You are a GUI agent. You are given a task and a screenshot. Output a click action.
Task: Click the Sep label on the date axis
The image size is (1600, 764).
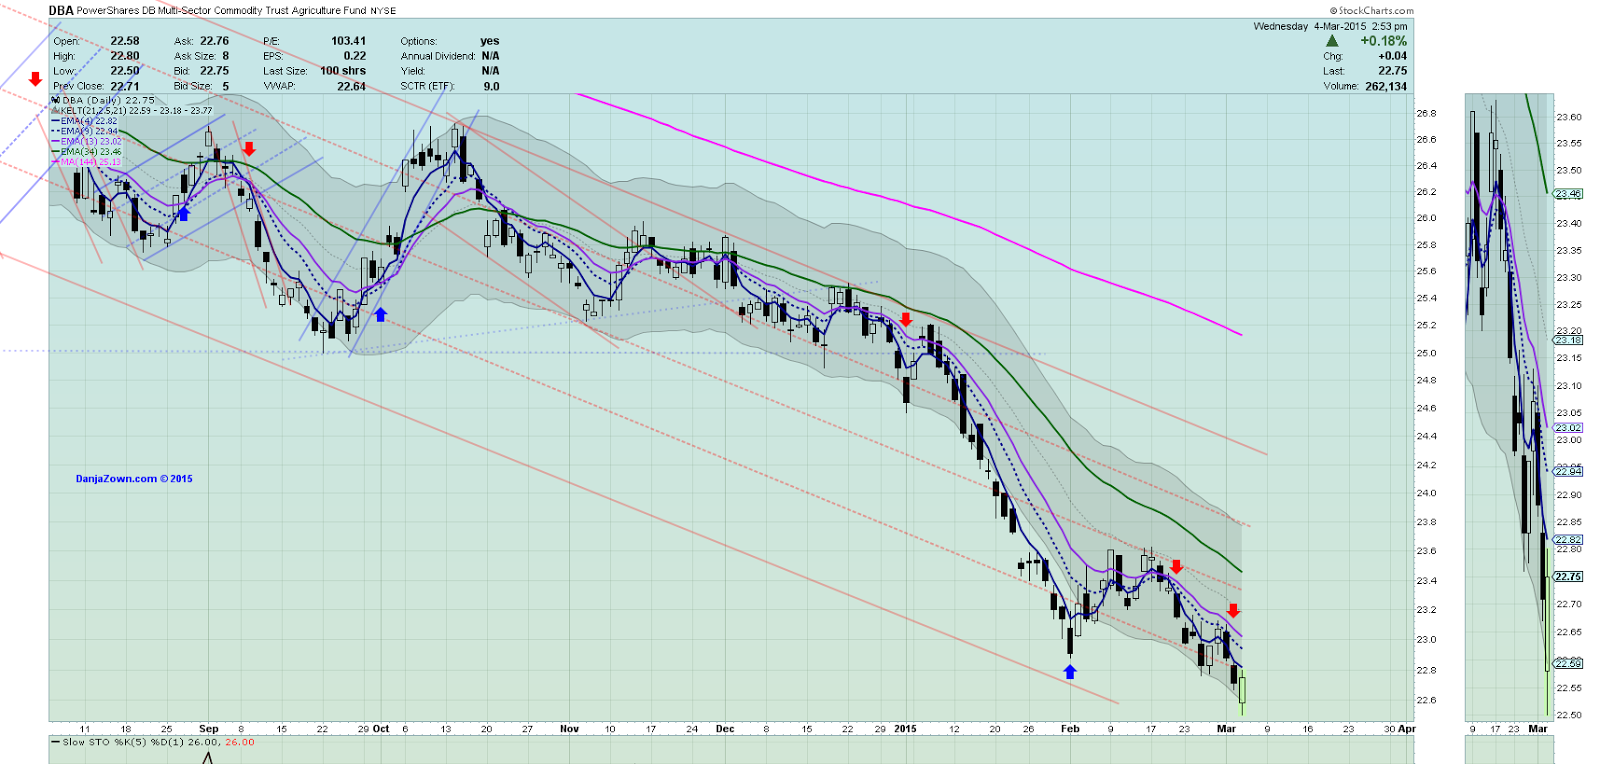(x=208, y=729)
